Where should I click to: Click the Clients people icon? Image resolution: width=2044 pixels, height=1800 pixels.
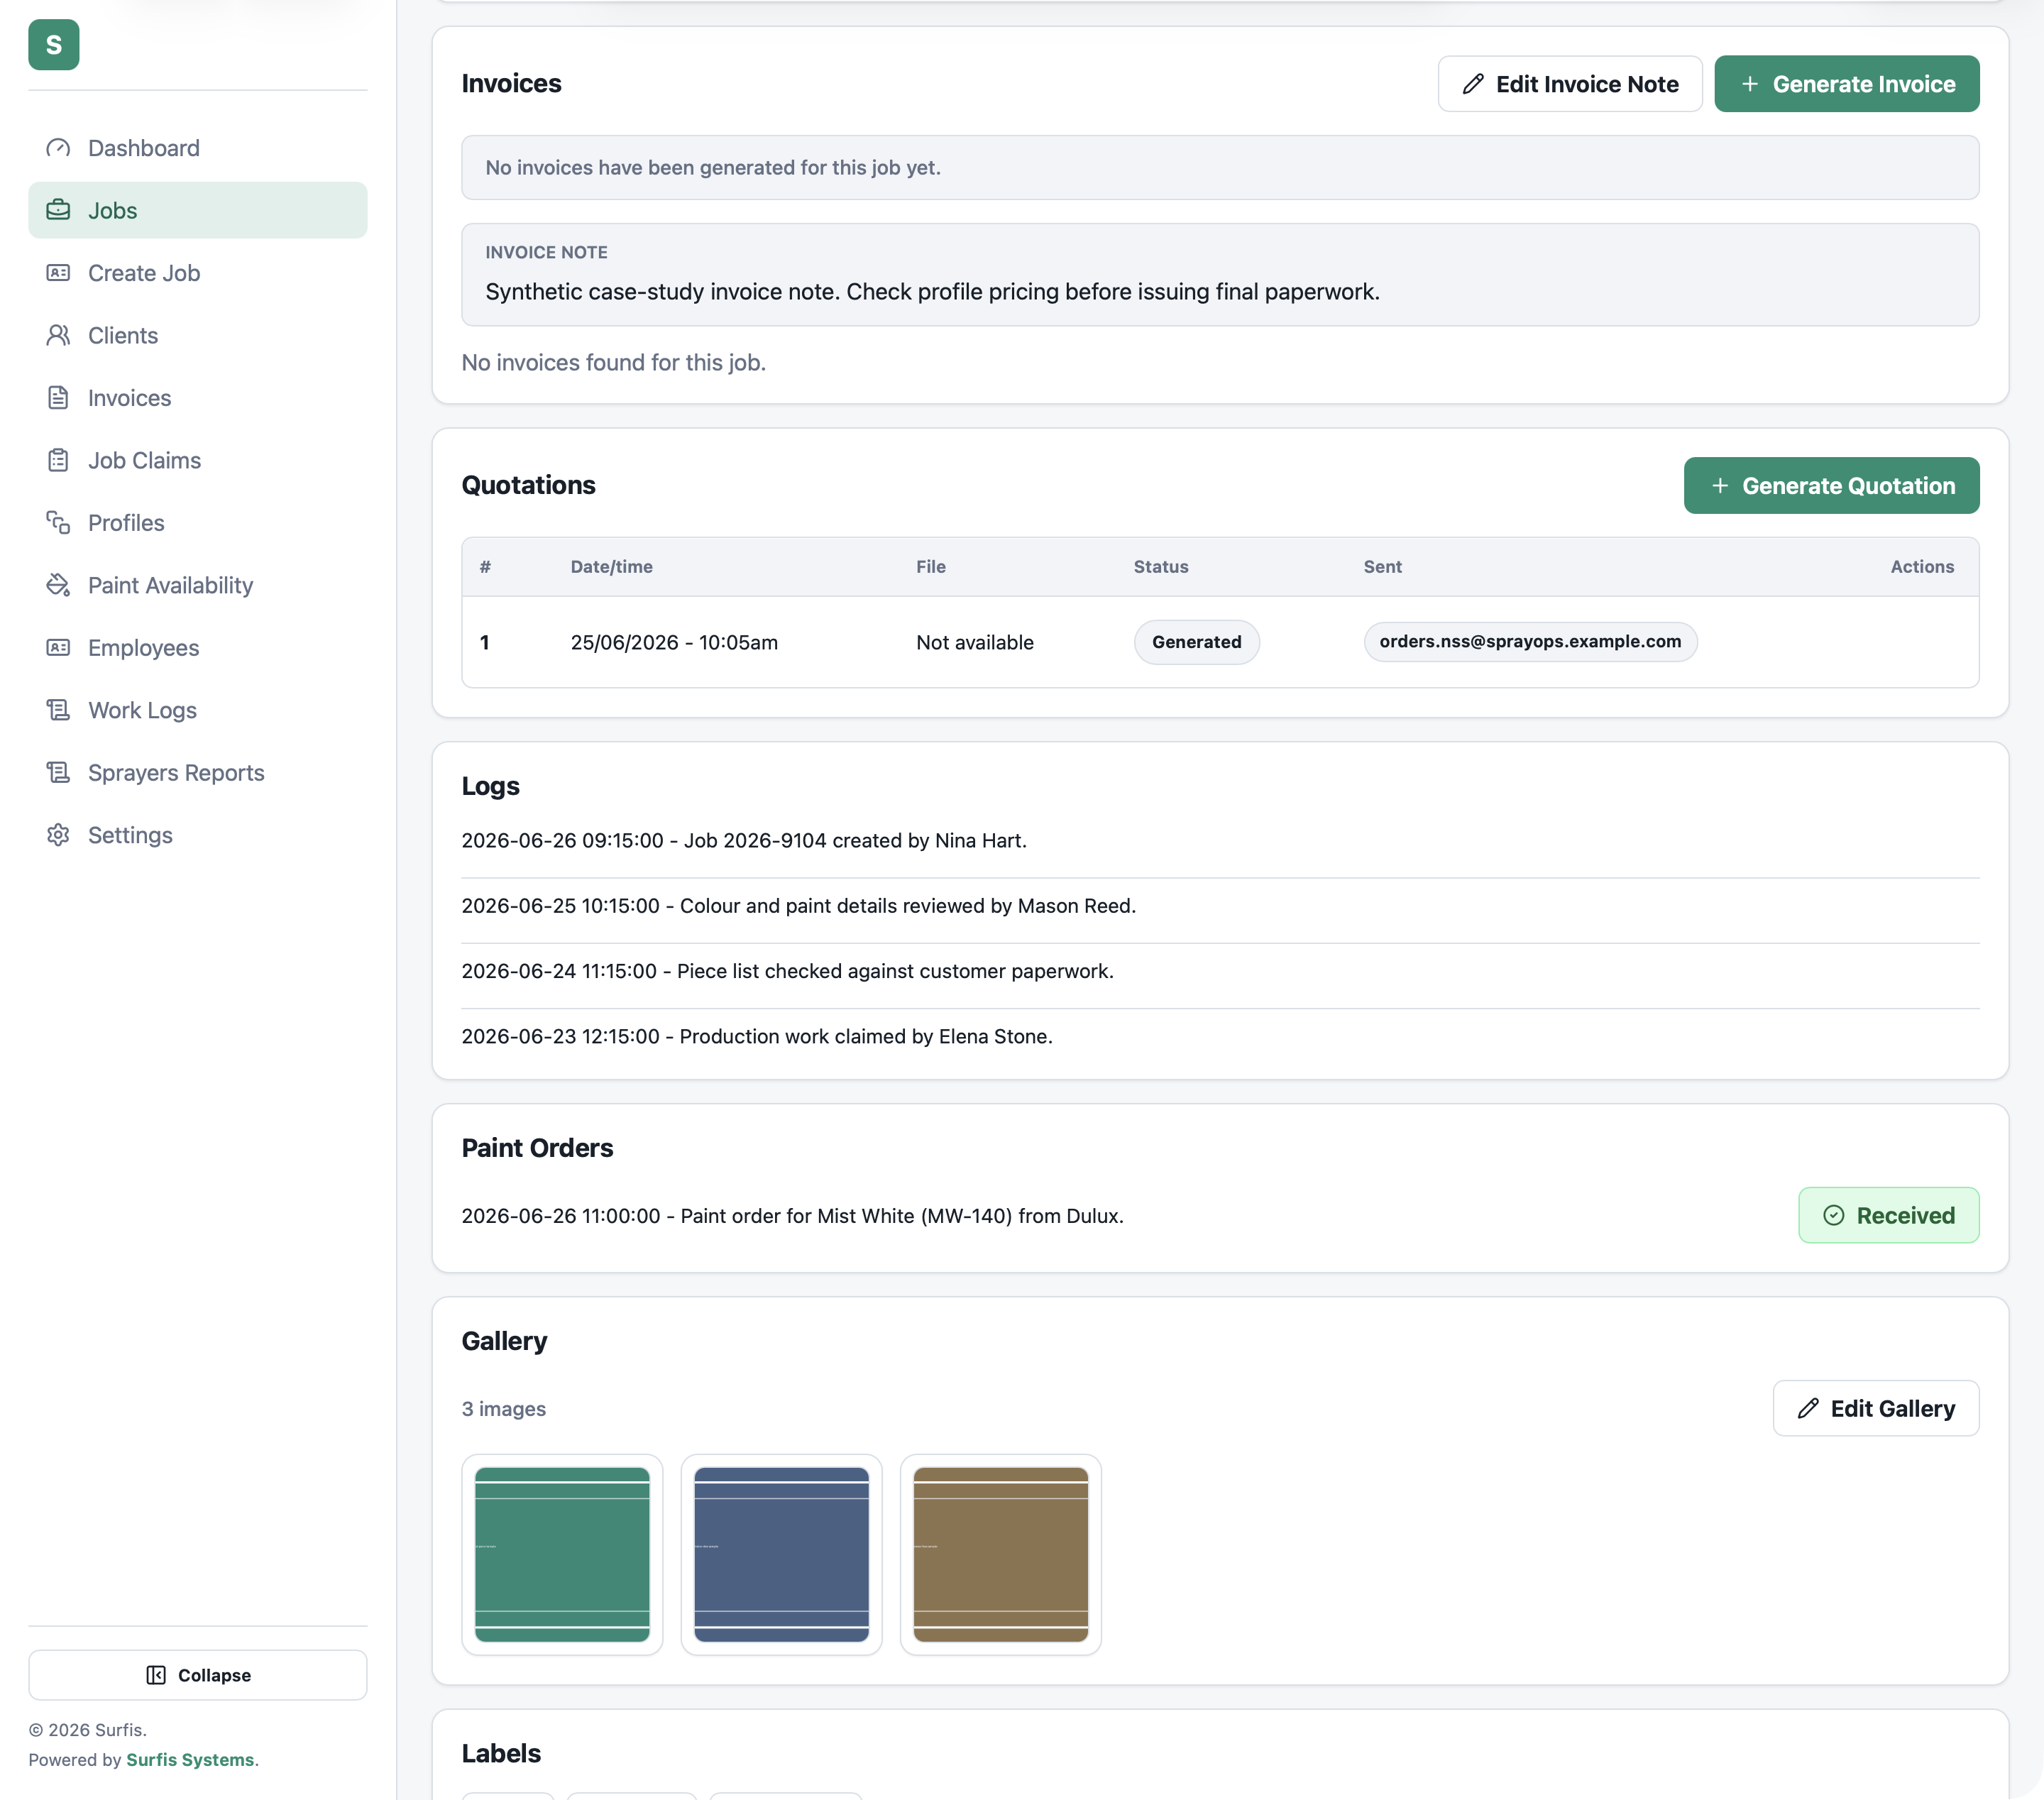pyautogui.click(x=58, y=335)
